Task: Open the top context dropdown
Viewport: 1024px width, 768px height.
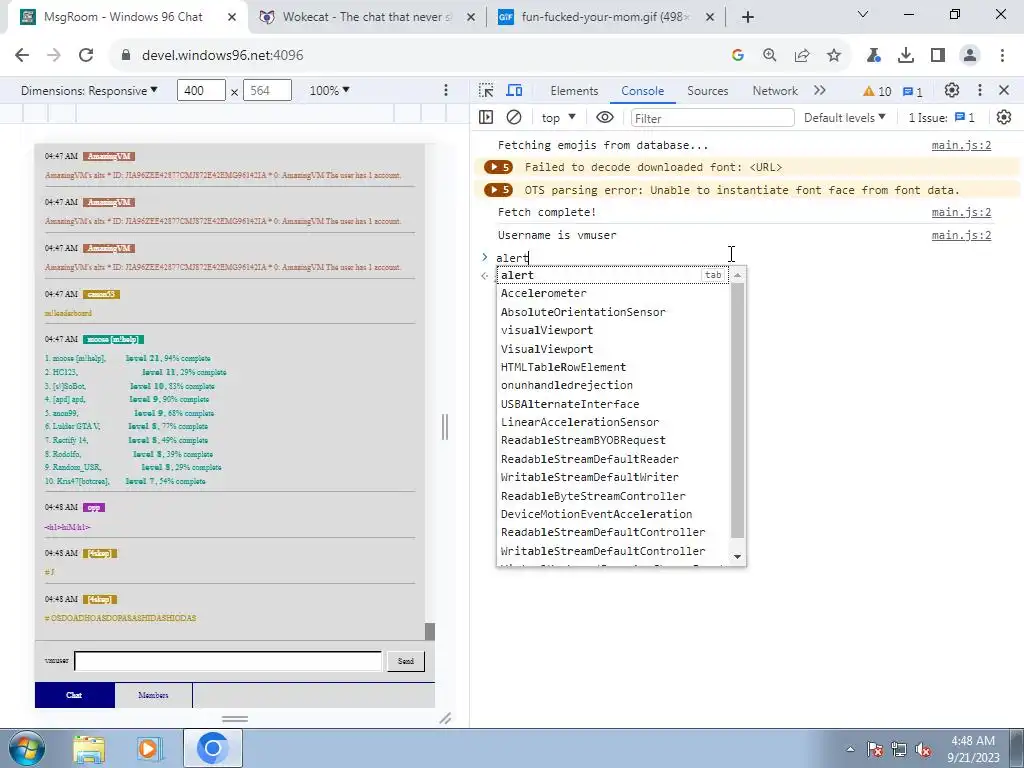Action: 558,118
